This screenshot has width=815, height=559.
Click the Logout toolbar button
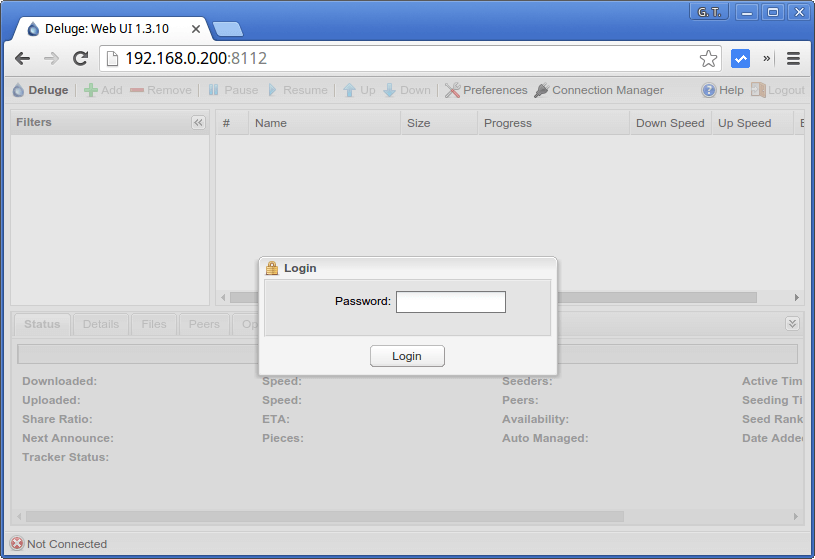tap(778, 90)
